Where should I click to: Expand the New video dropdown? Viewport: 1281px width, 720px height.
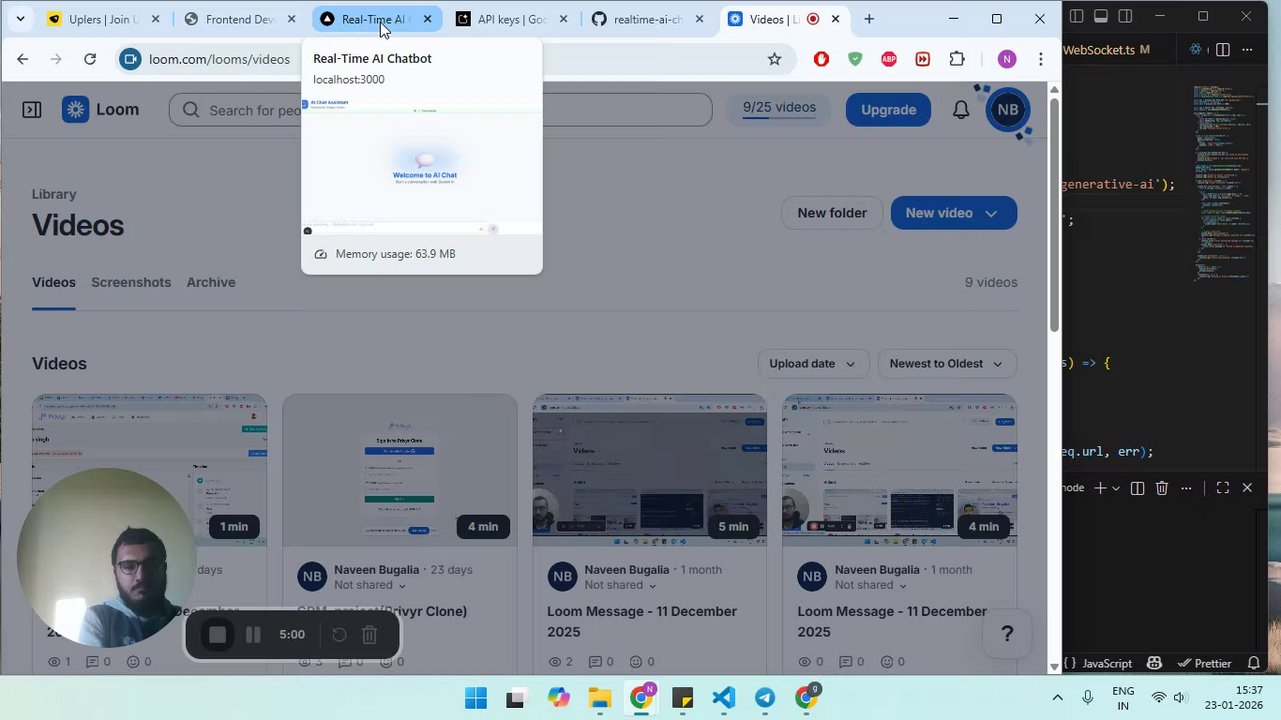pyautogui.click(x=991, y=213)
